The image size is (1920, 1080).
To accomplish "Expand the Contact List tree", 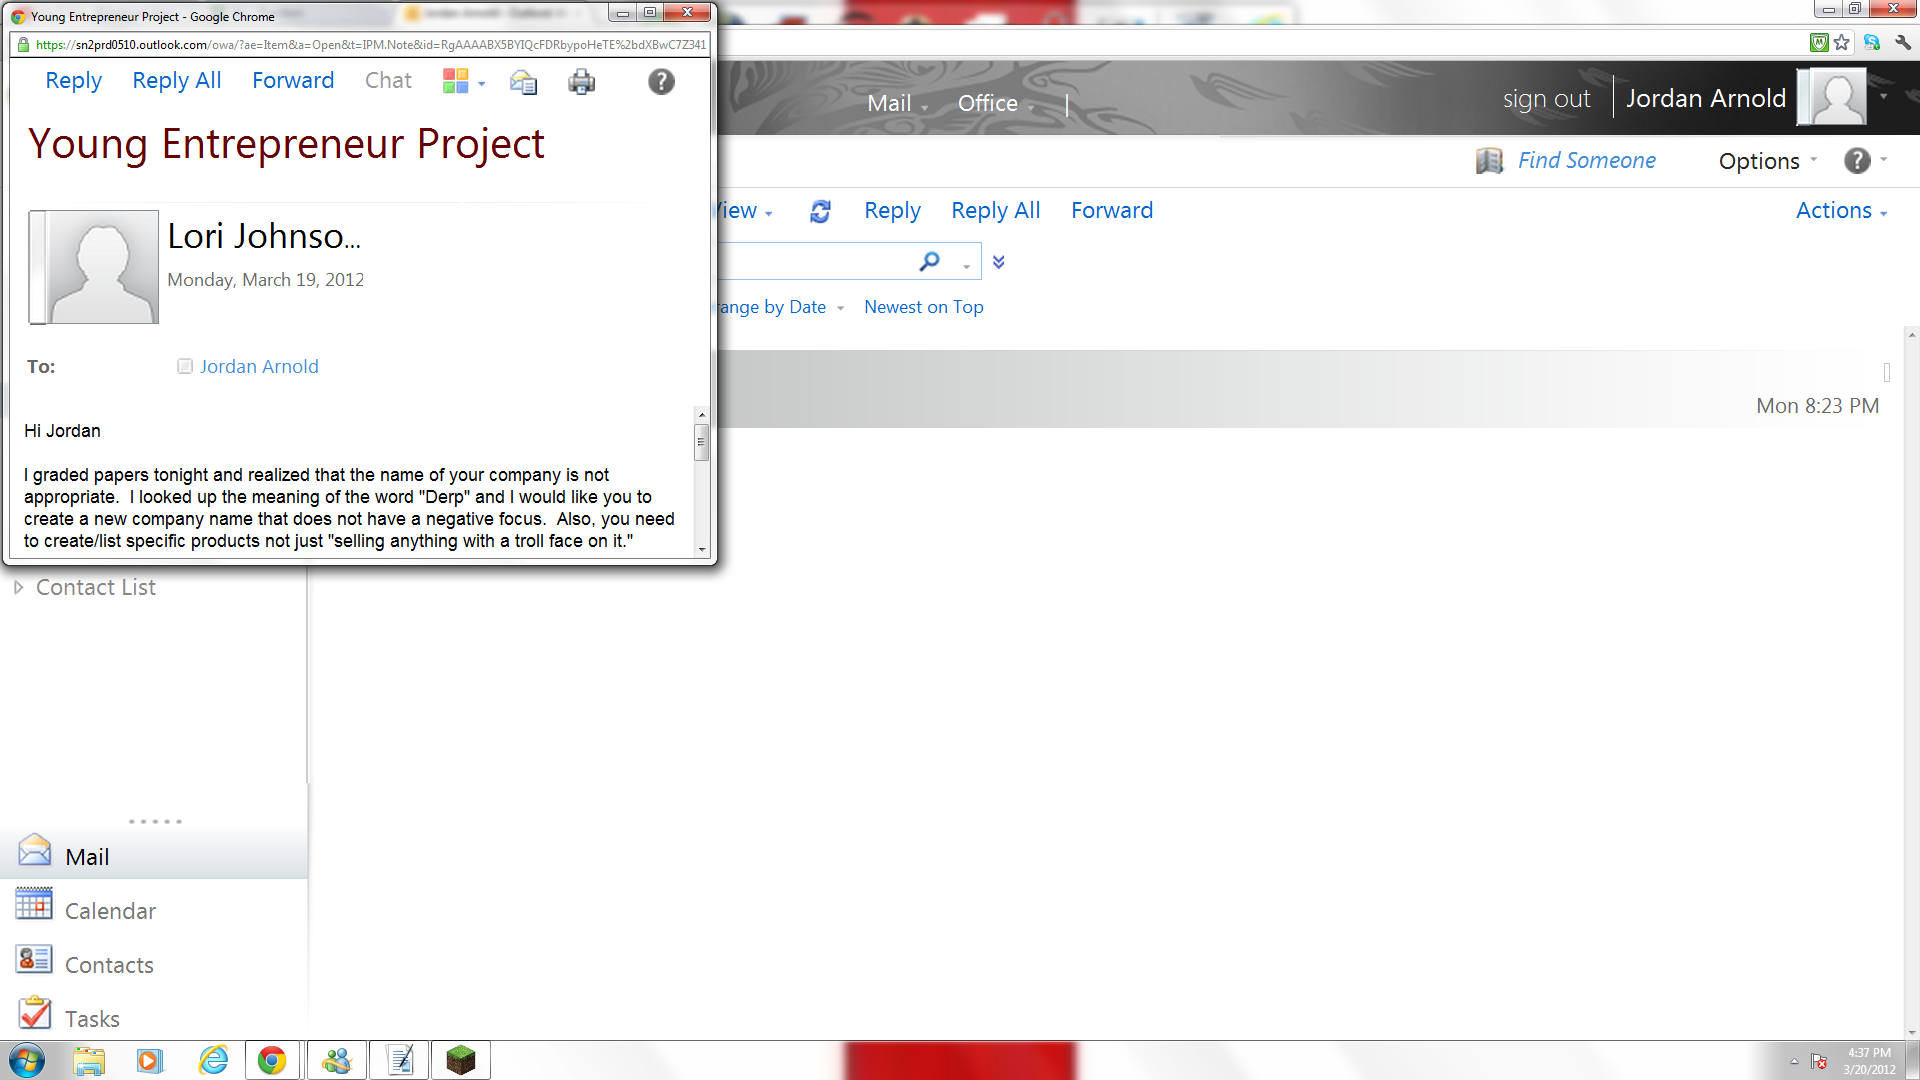I will point(18,588).
